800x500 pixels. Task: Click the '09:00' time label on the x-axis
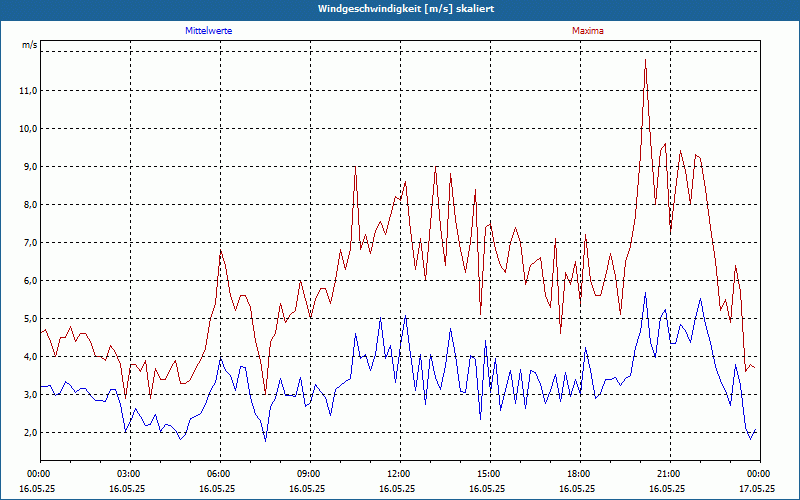pyautogui.click(x=310, y=474)
